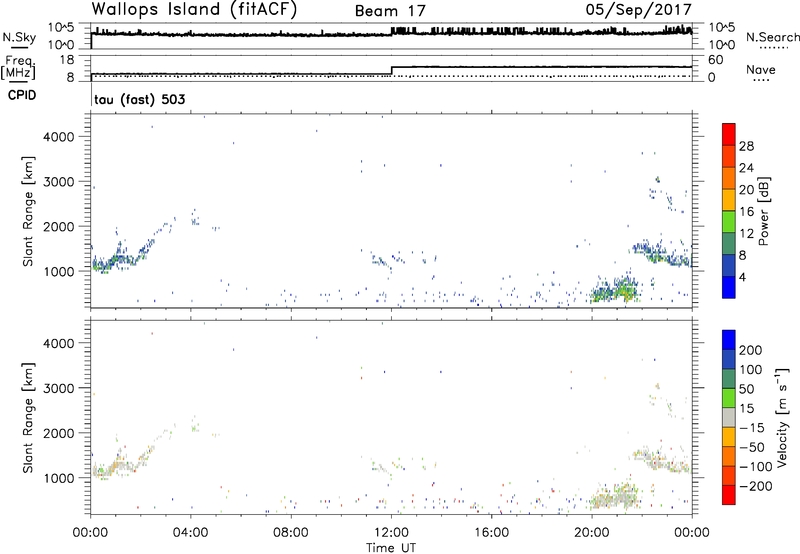Click the 'Slant Range [km]' label of the power panel
The image size is (800, 554).
point(28,211)
